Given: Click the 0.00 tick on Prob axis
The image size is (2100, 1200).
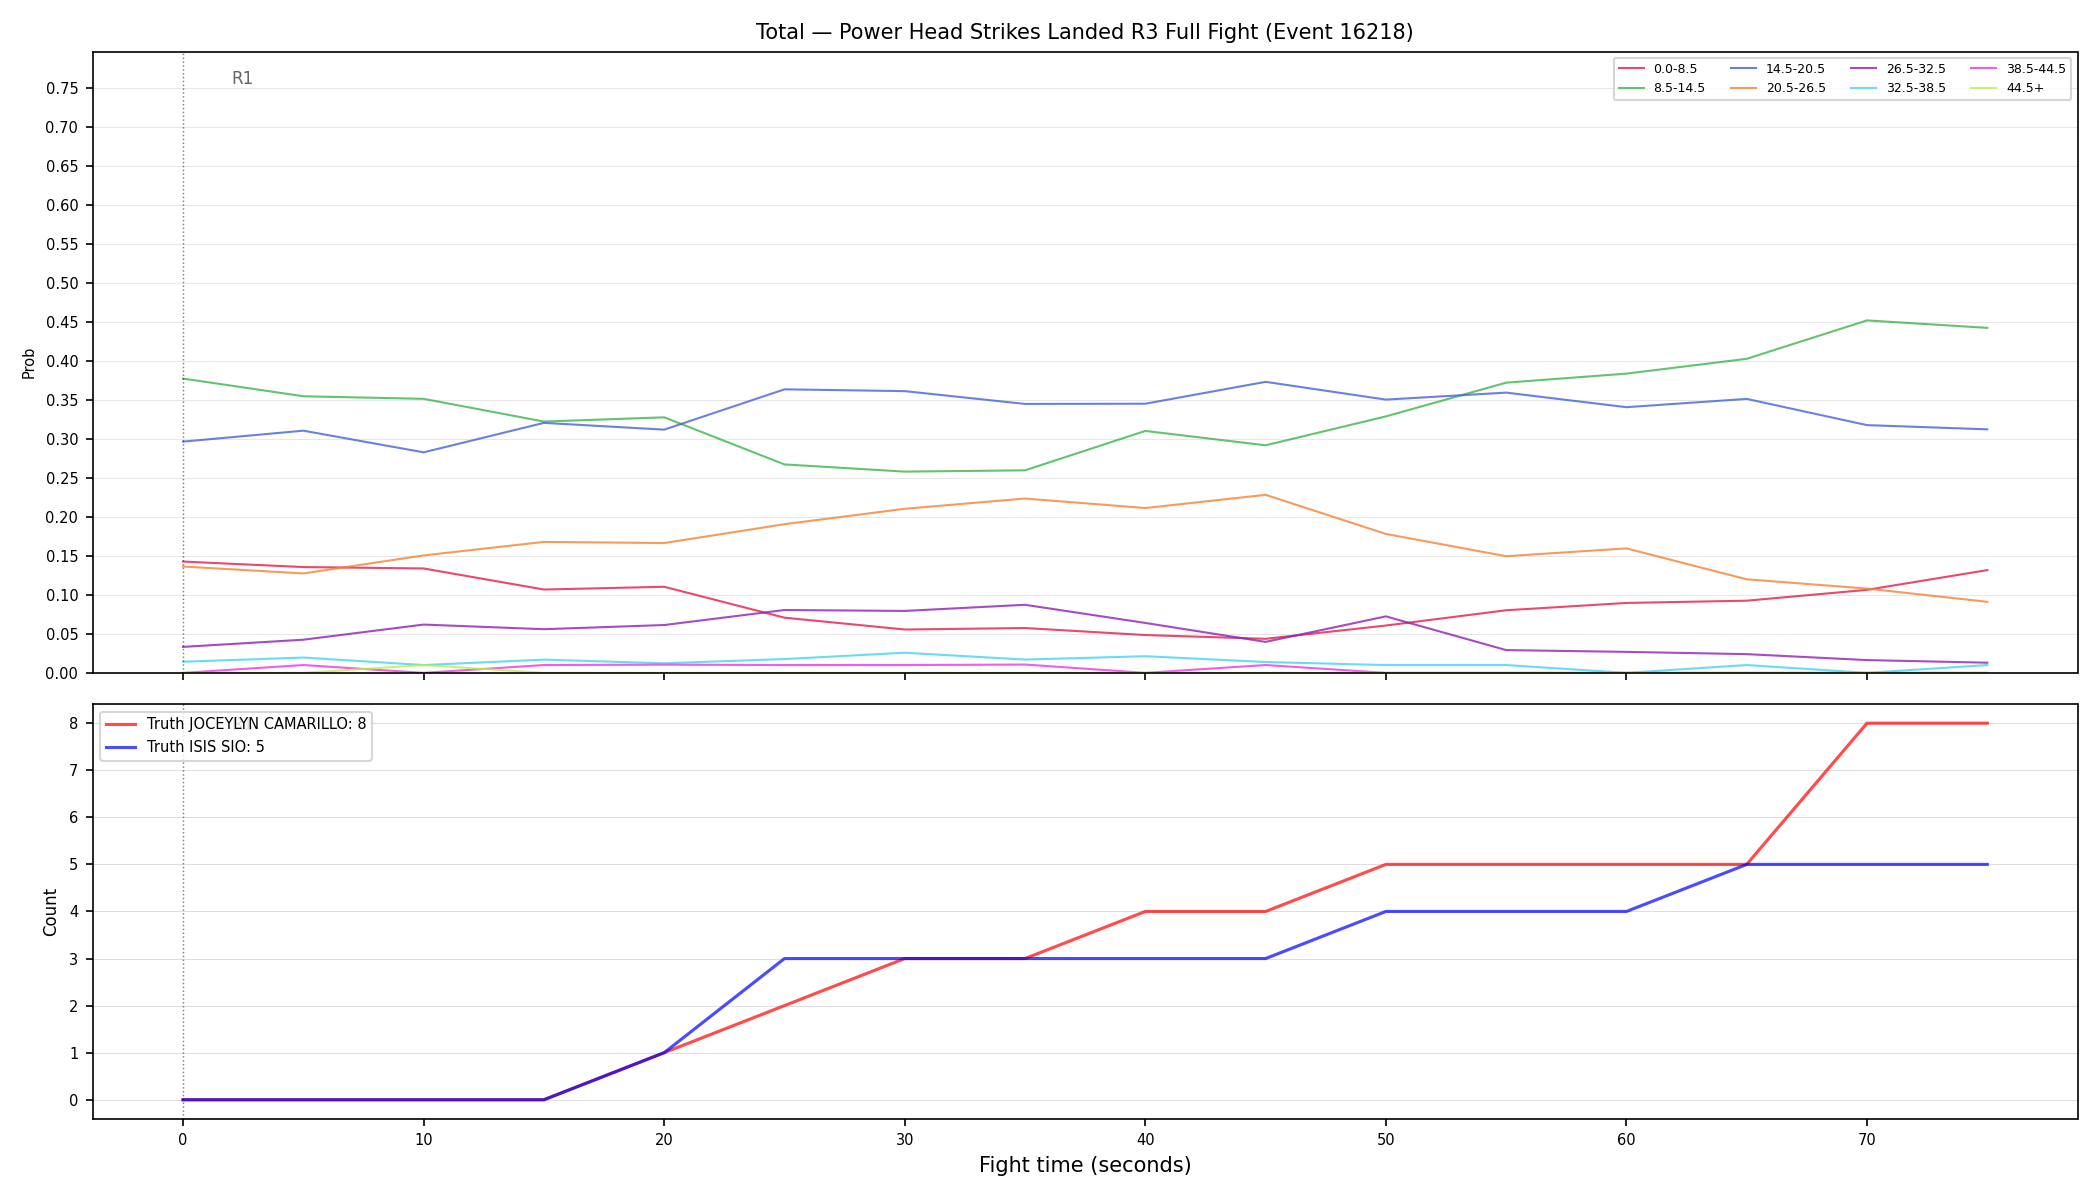Looking at the screenshot, I should click(62, 673).
